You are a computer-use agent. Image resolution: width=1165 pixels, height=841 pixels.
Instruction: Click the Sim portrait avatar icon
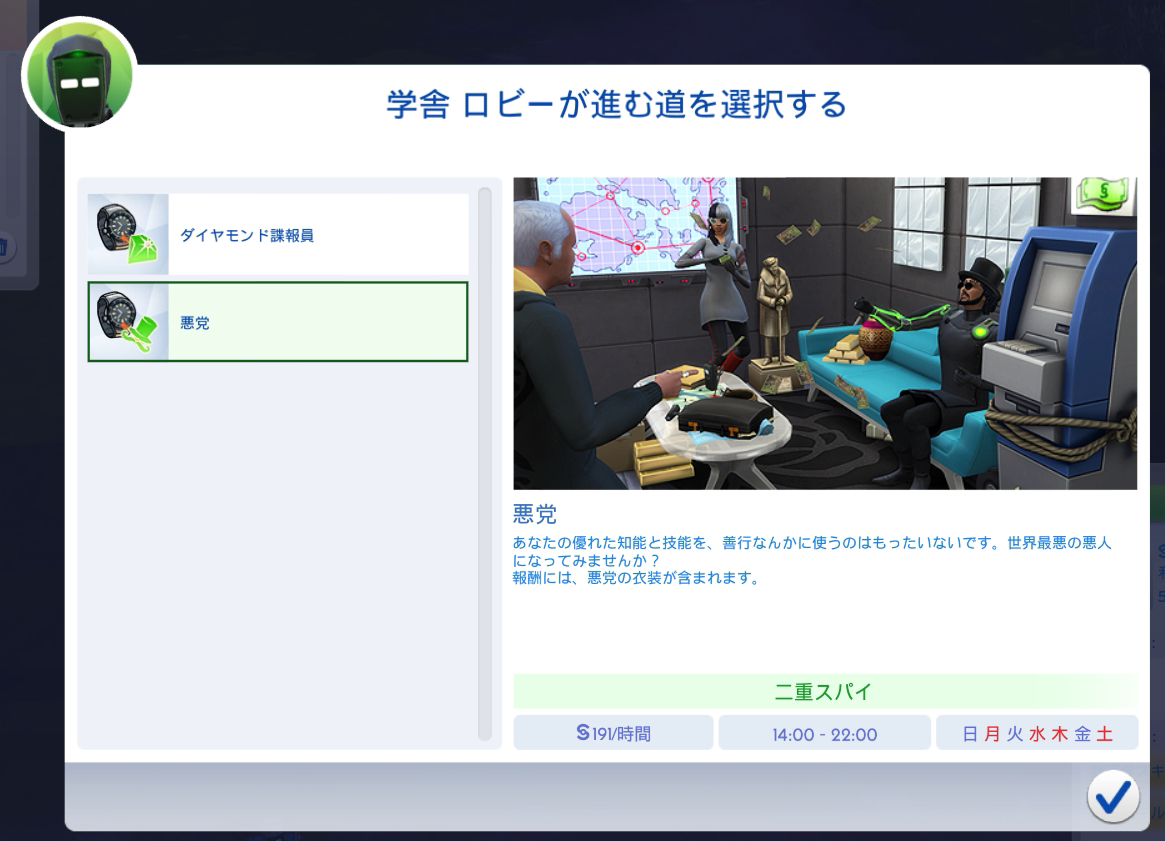click(x=79, y=76)
